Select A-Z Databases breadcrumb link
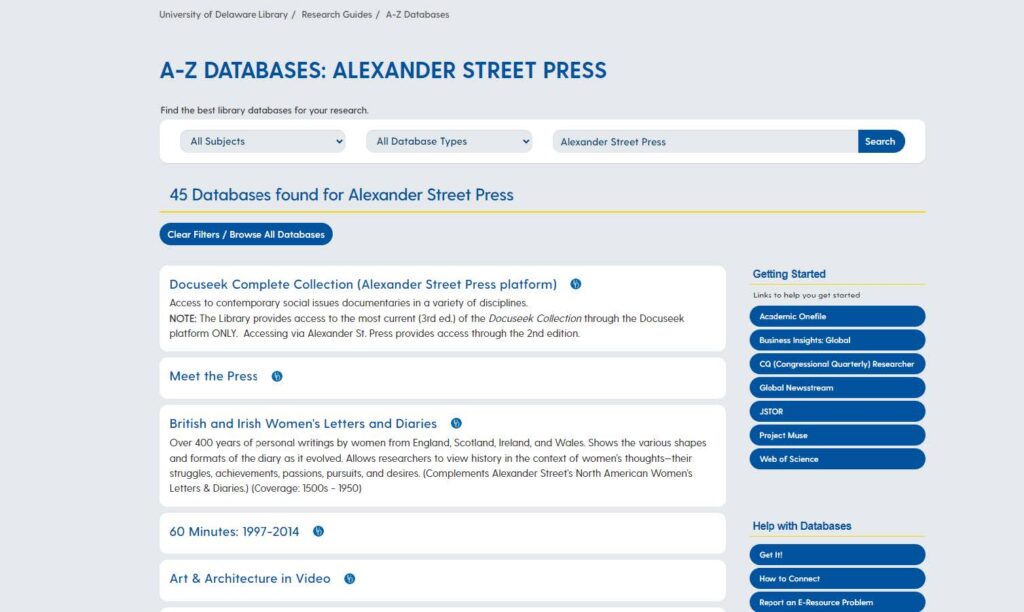The height and width of the screenshot is (612, 1024). click(417, 15)
